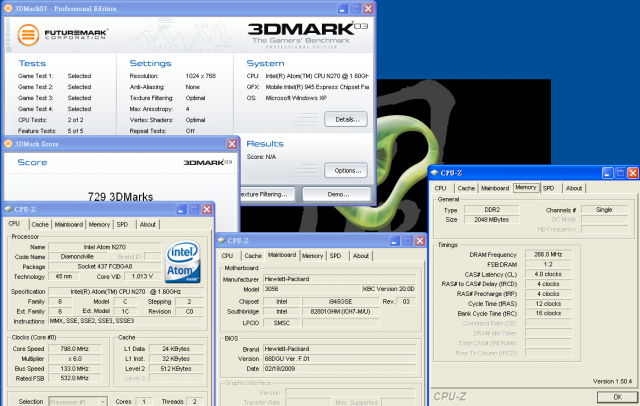Click the CAS# Latency value 4.0 clocks
The image size is (640, 406).
pos(548,274)
